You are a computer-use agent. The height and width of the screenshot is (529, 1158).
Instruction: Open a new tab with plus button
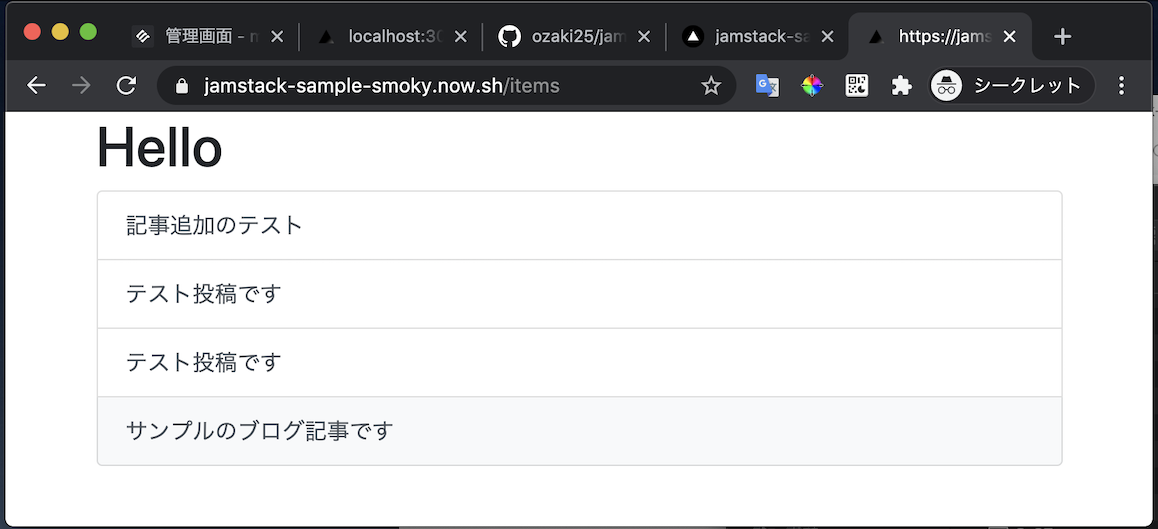[x=1062, y=37]
